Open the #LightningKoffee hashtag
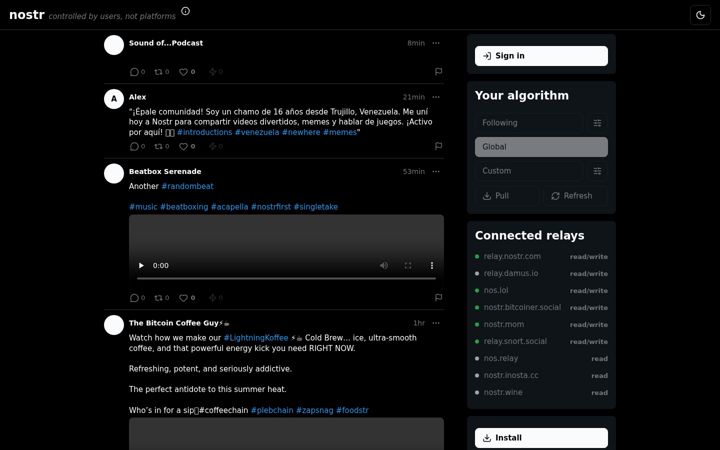 pos(256,338)
